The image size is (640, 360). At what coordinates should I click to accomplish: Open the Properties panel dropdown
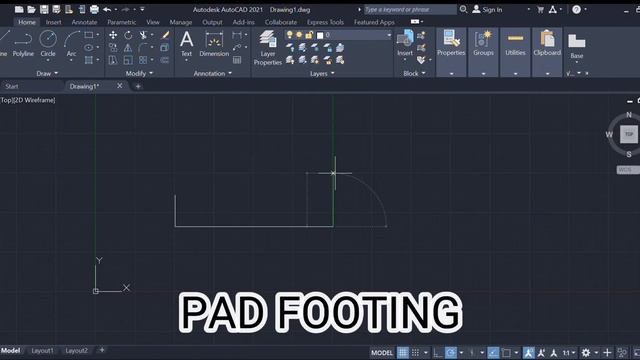pyautogui.click(x=451, y=74)
